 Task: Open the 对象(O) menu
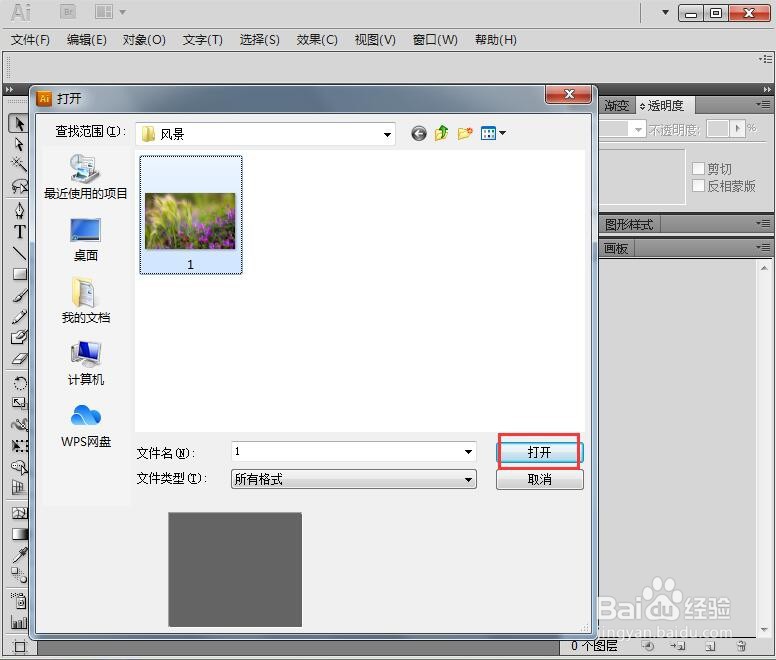pyautogui.click(x=144, y=40)
